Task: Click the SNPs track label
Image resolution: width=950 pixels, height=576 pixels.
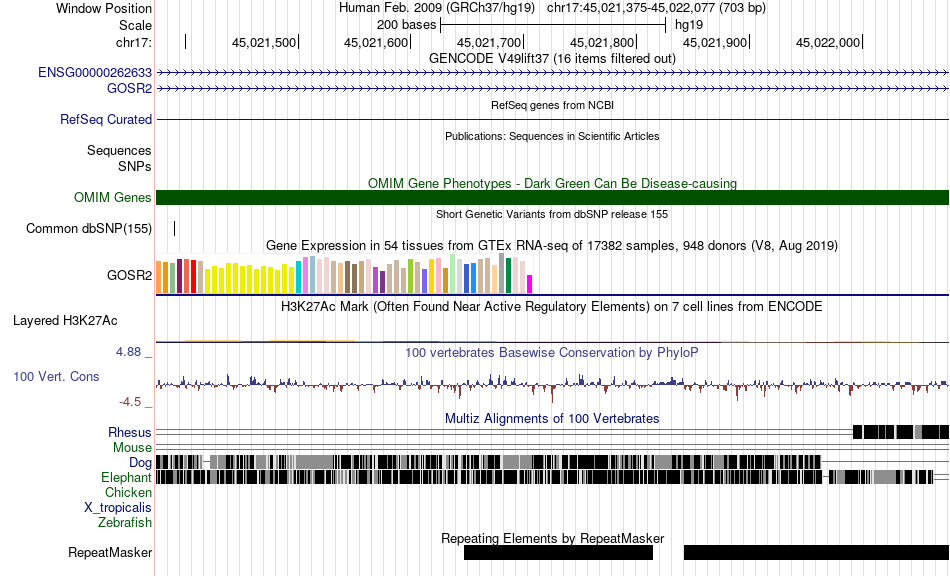Action: 135,166
